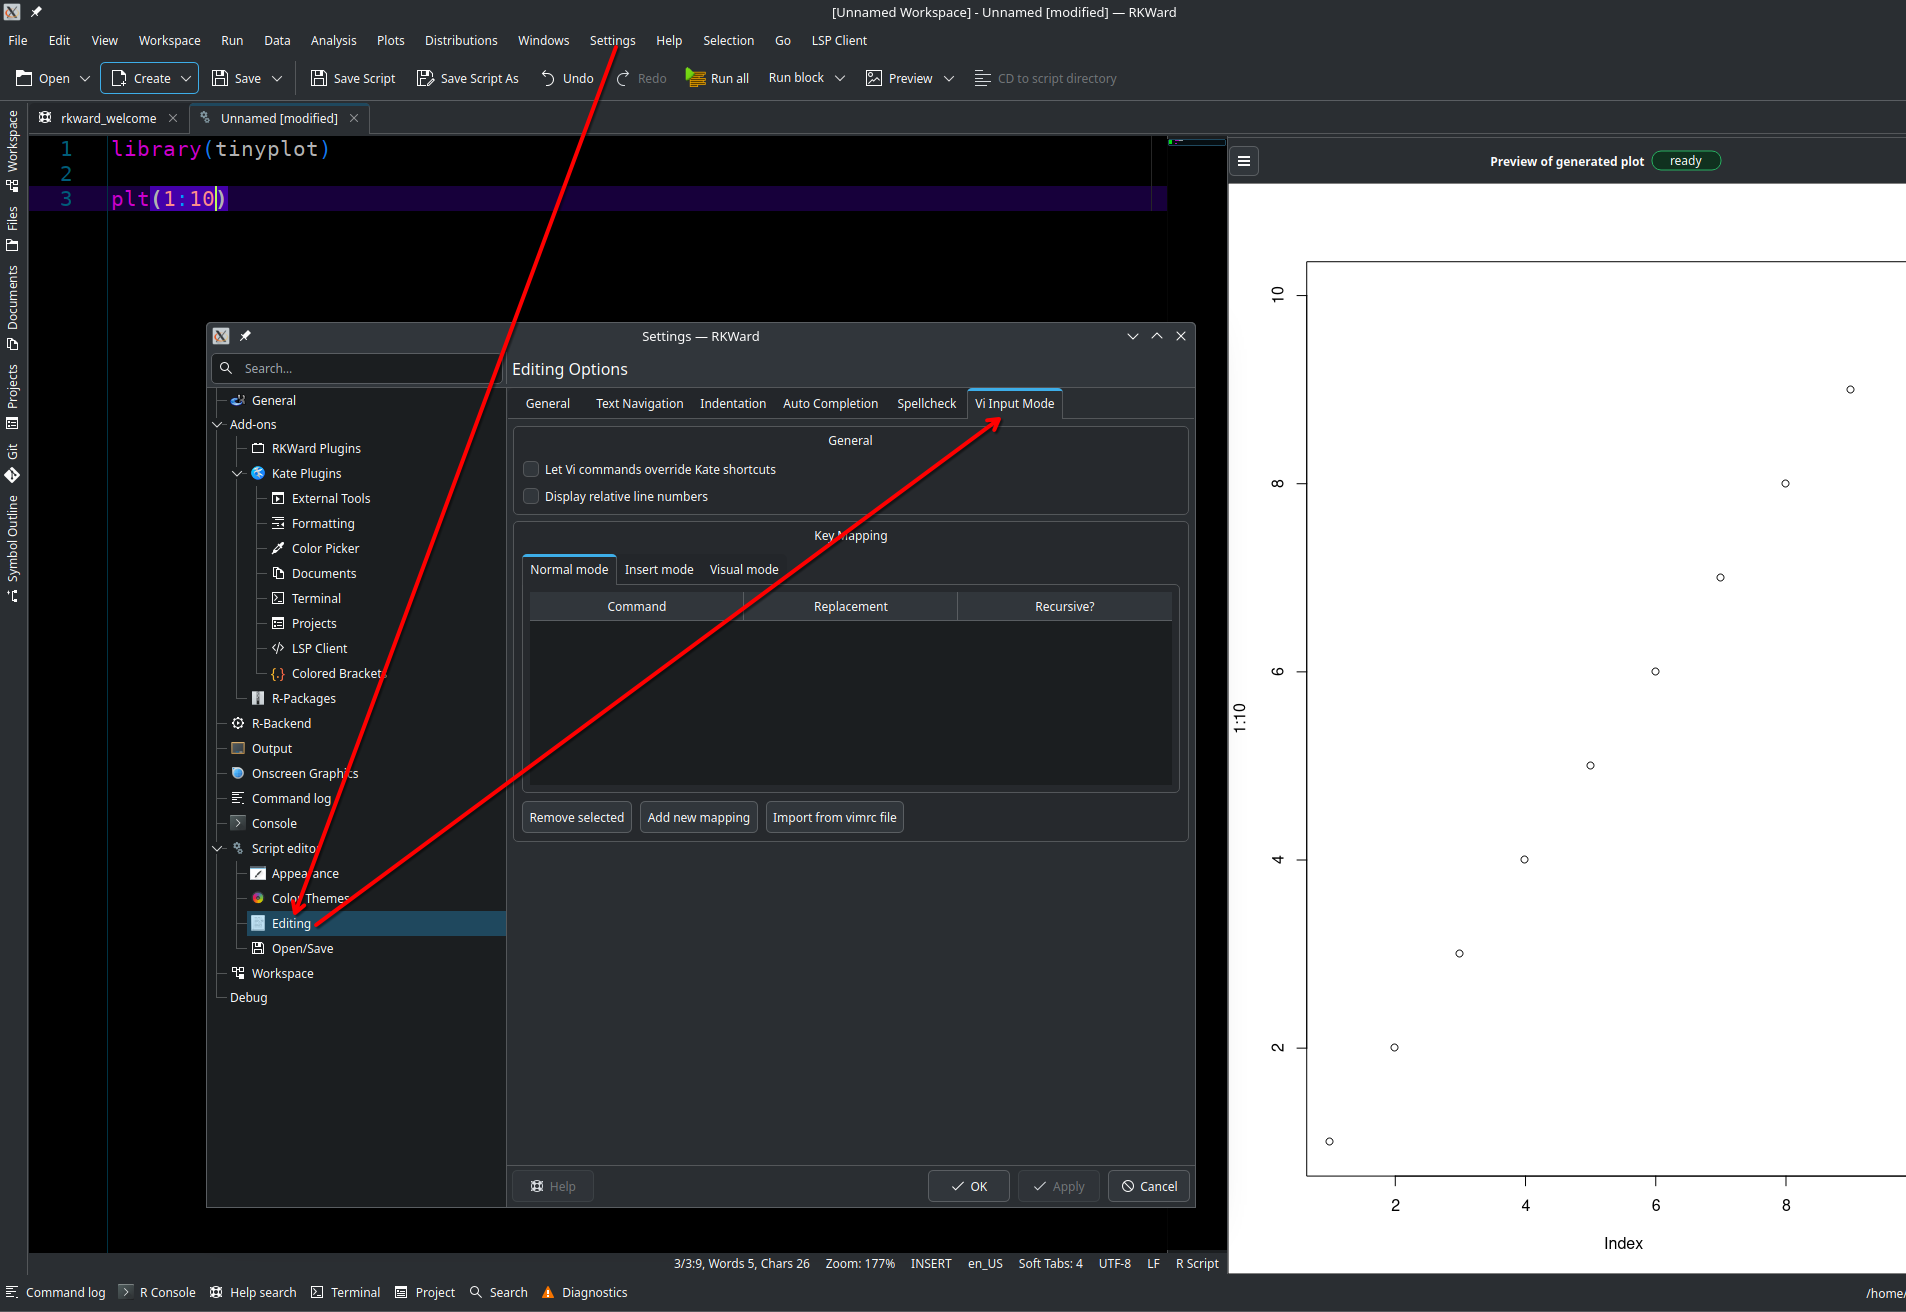Select RKWard Plugins in settings tree
The width and height of the screenshot is (1906, 1312).
click(x=316, y=448)
